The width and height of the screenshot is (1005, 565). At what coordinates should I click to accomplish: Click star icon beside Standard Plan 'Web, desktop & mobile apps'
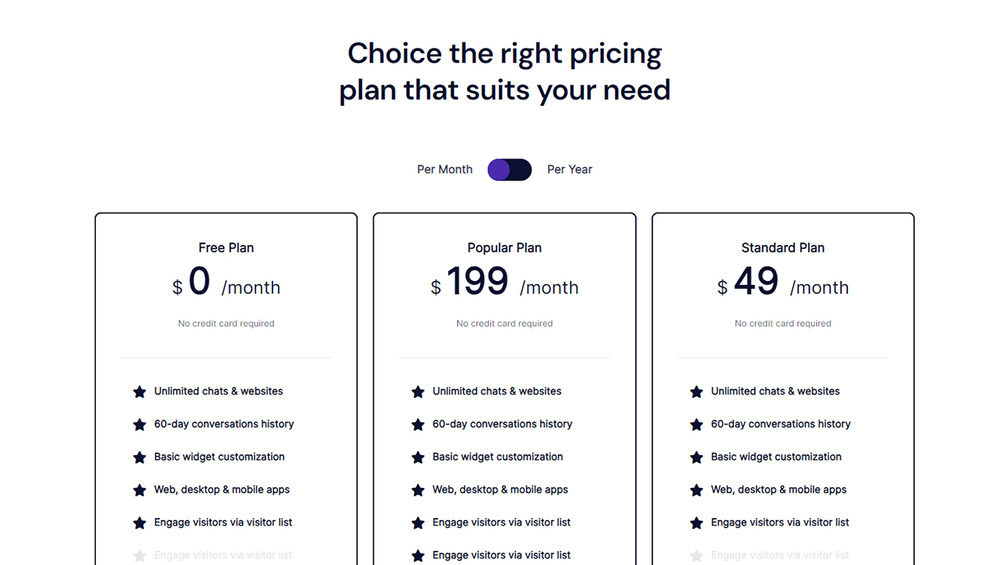697,491
